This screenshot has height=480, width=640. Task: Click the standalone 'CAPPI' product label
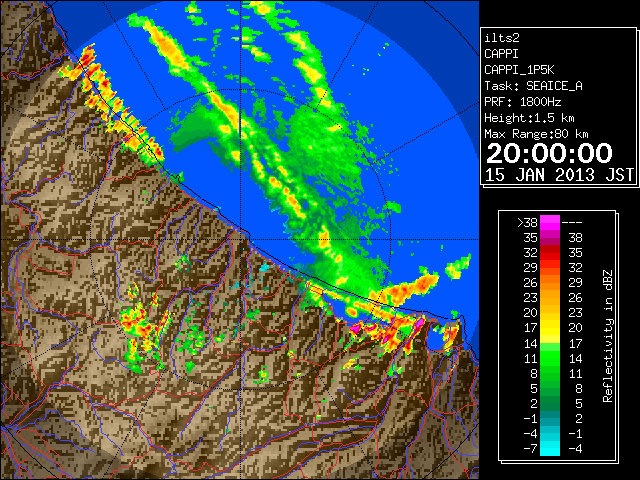click(501, 54)
